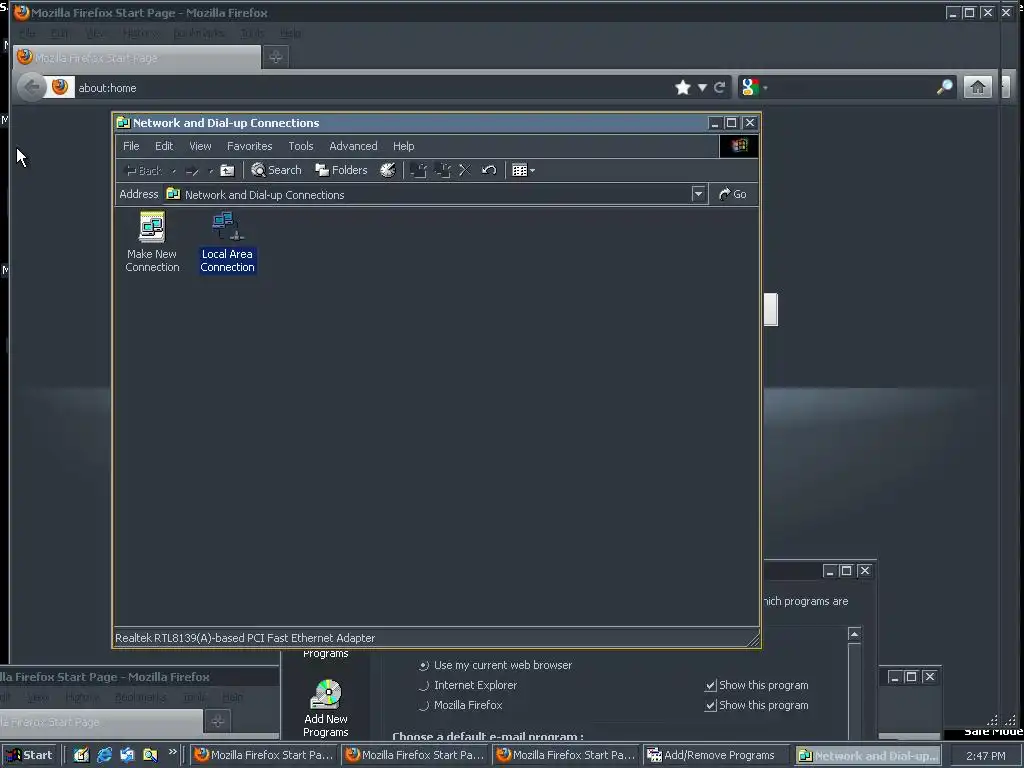Screen dimensions: 1024x768
Task: Expand the quick launch chevron
Action: tap(172, 752)
